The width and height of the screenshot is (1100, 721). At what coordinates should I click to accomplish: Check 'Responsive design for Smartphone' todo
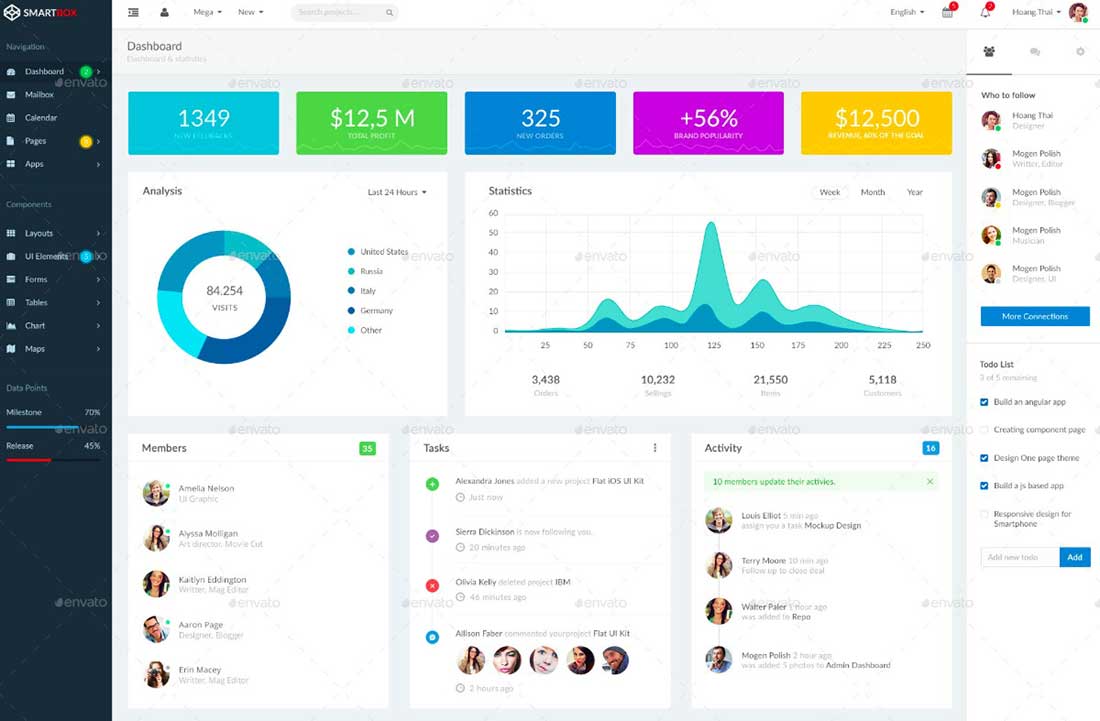(x=985, y=514)
